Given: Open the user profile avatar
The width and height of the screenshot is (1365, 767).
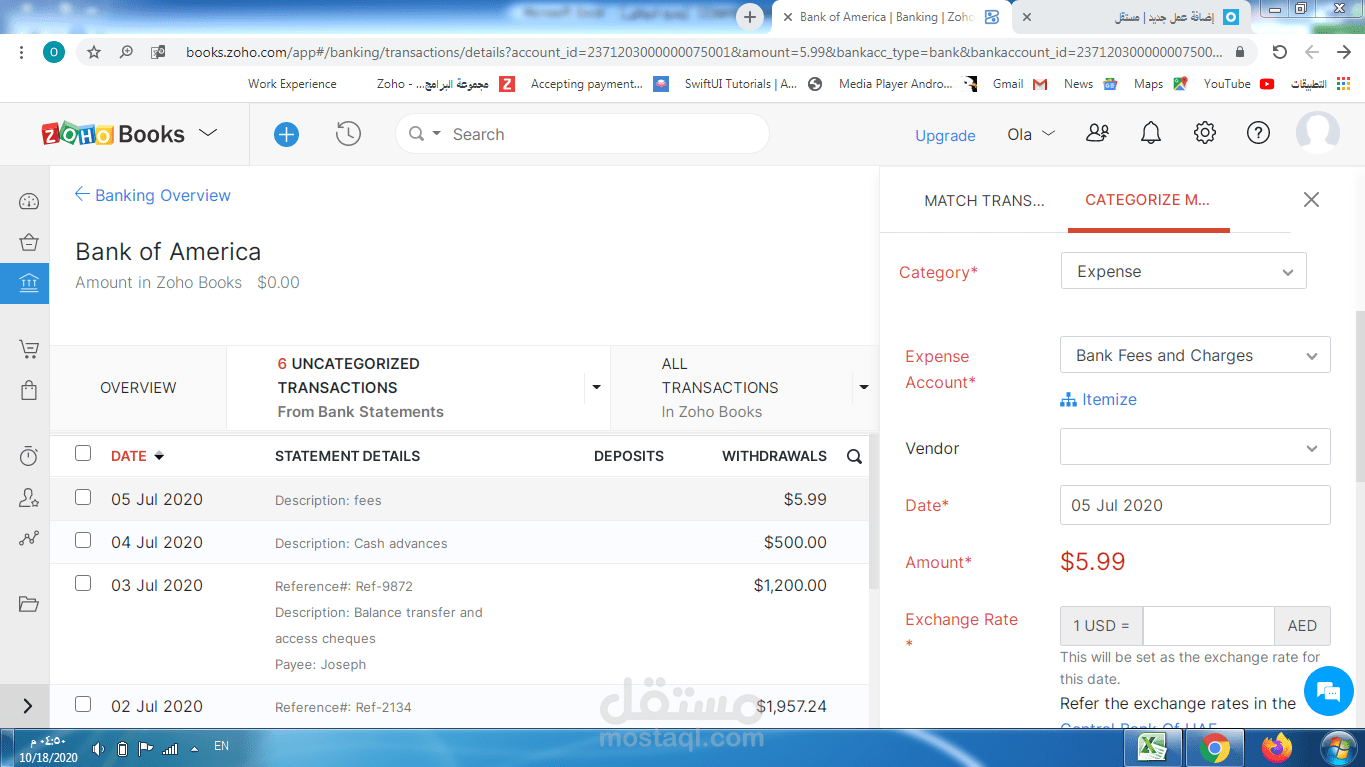Looking at the screenshot, I should click(x=1317, y=133).
